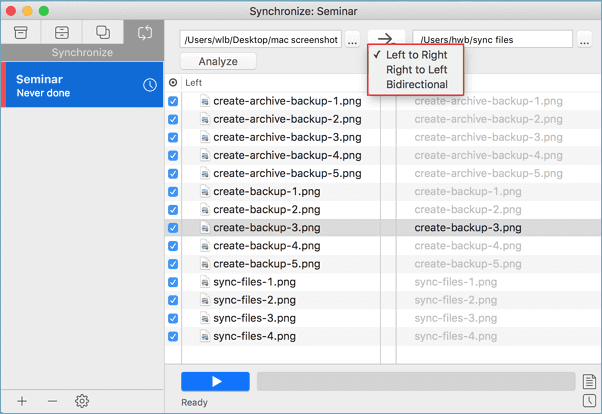Browse for left source folder path
602x414 pixels.
coord(352,40)
